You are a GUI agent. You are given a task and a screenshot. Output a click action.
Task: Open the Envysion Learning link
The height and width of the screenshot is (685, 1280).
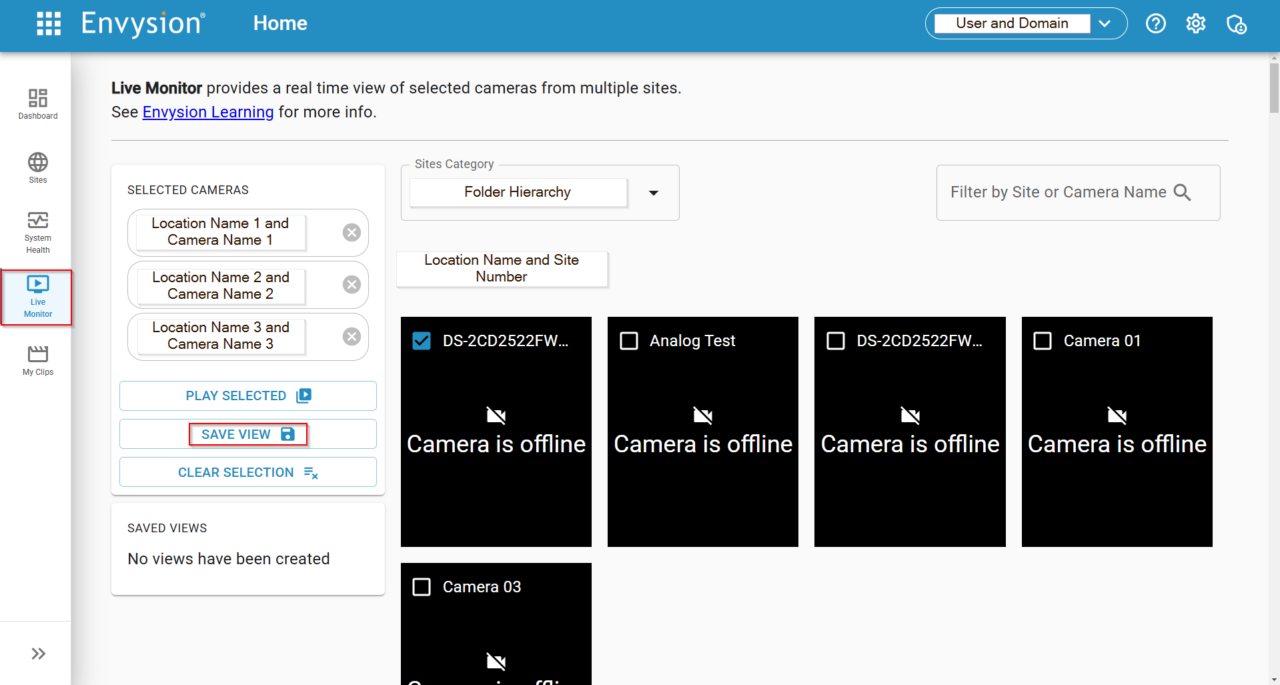click(x=207, y=112)
